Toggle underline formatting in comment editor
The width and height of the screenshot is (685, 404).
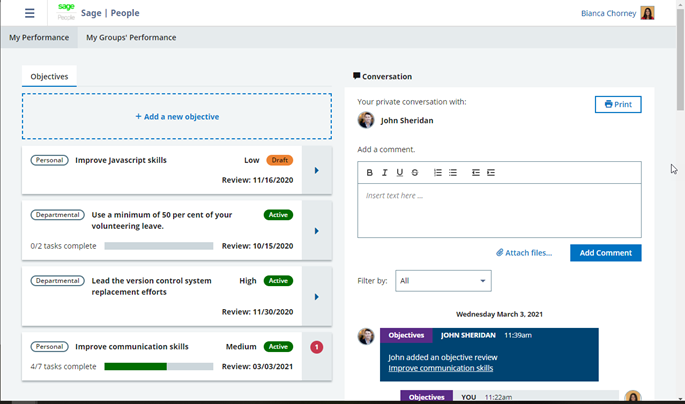400,173
